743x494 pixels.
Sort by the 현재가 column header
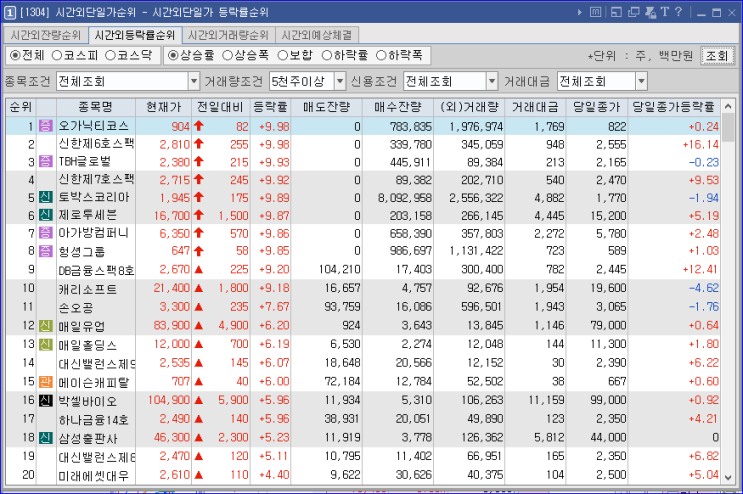pyautogui.click(x=163, y=107)
